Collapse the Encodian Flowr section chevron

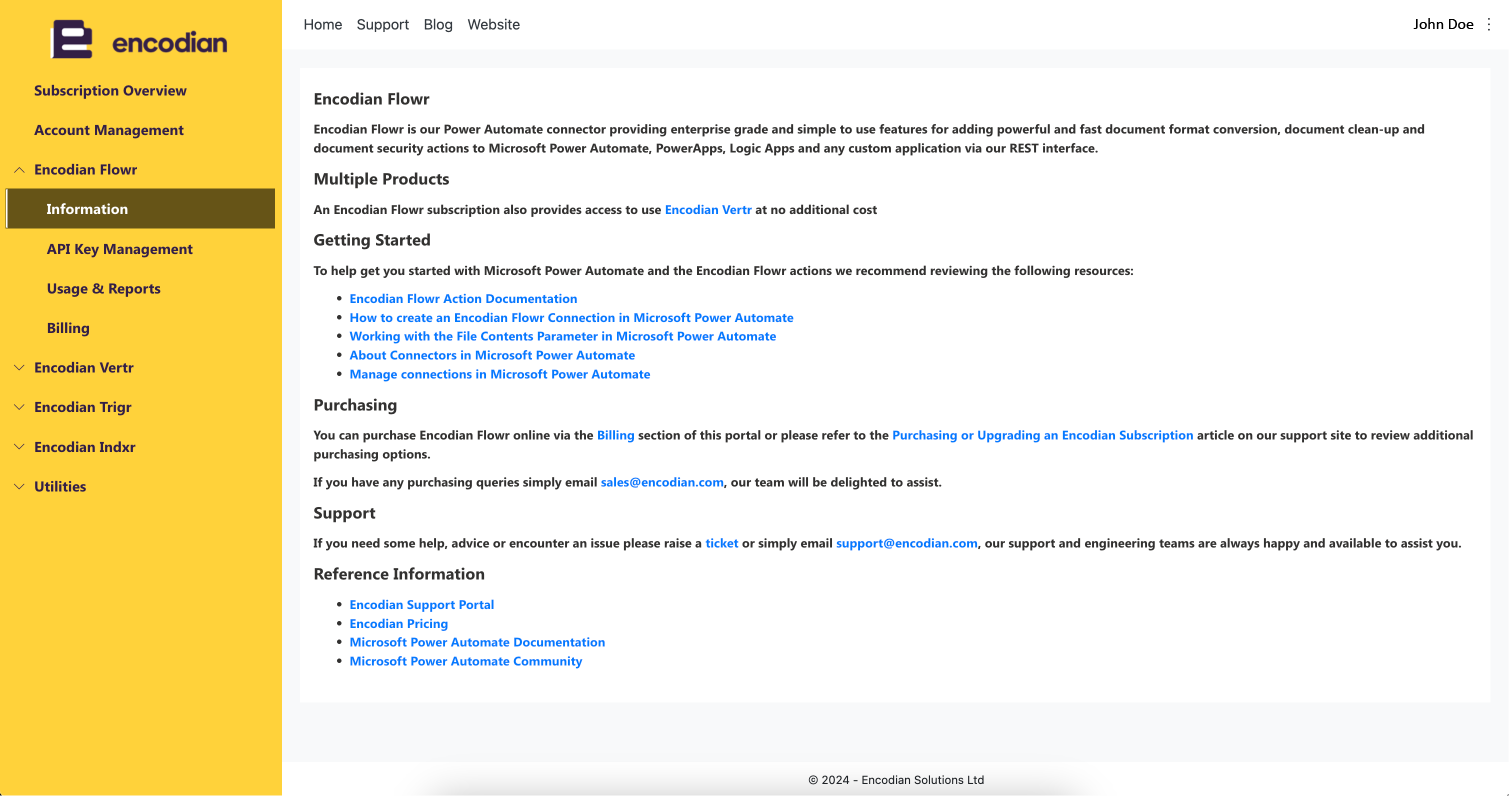tap(19, 170)
